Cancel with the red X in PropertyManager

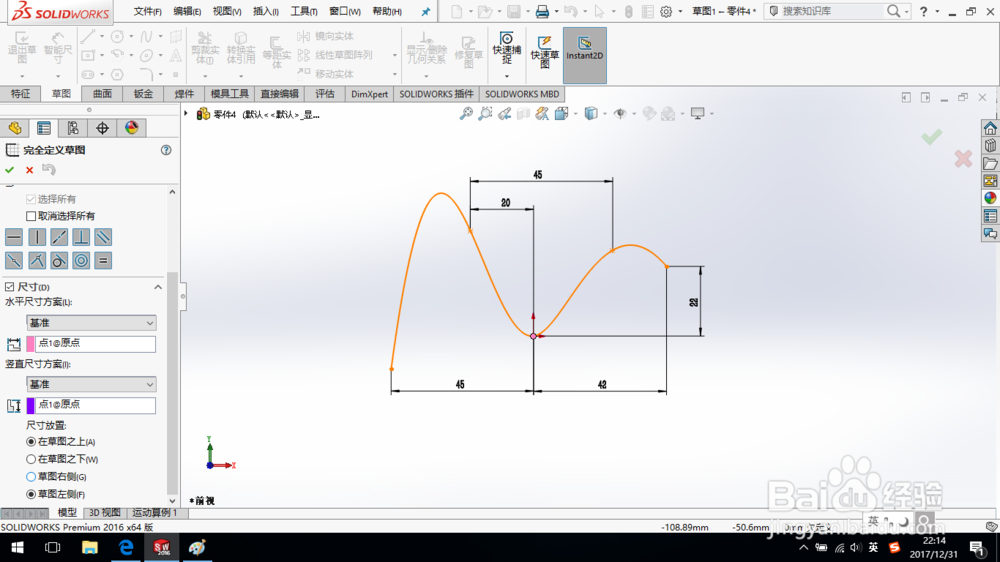coord(29,170)
